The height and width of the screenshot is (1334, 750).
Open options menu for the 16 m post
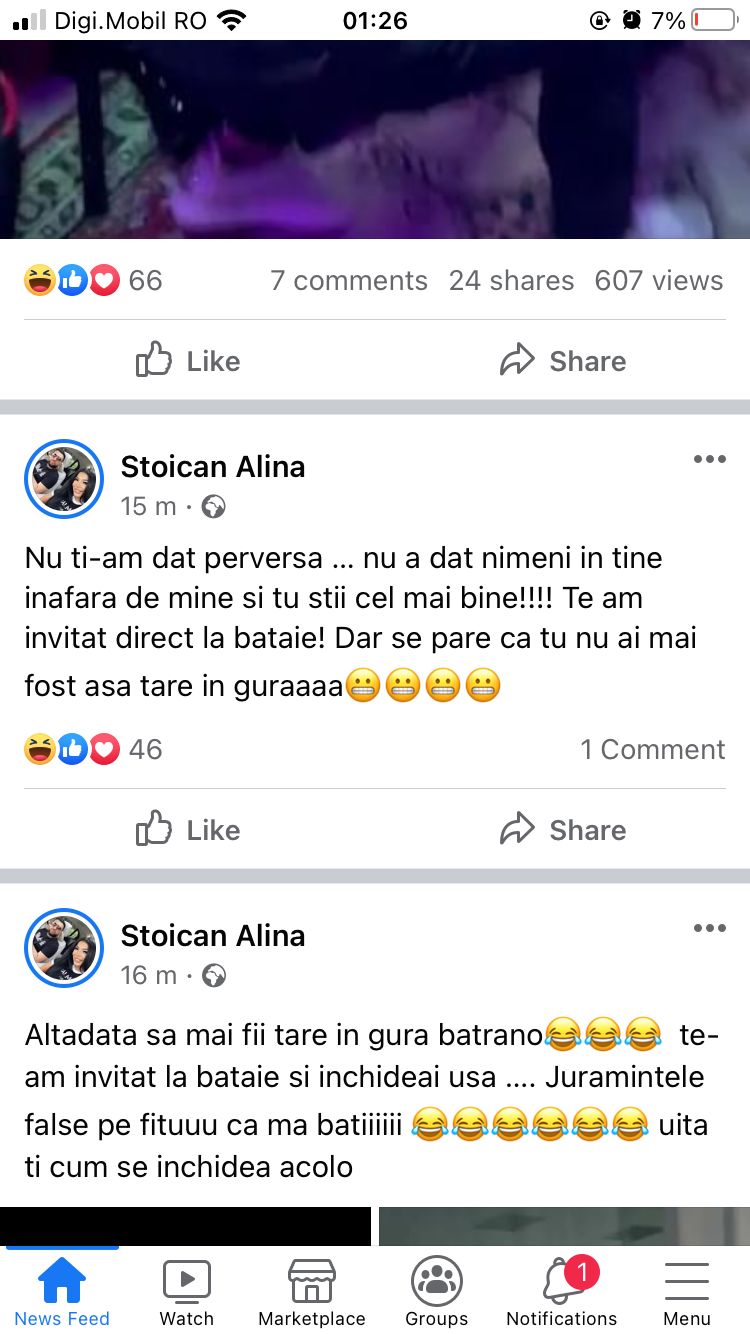click(x=709, y=928)
